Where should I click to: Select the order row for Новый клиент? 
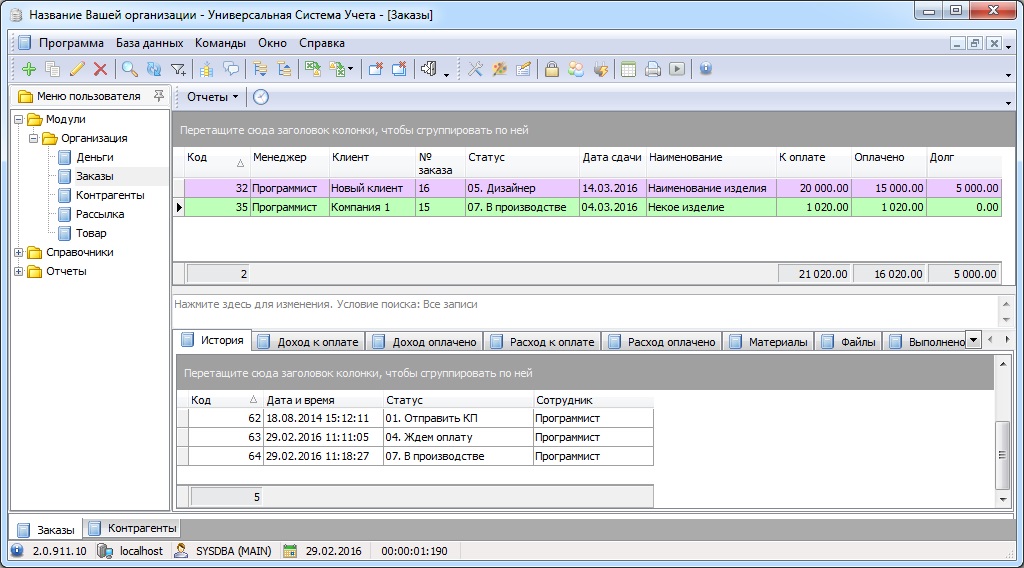(x=587, y=188)
